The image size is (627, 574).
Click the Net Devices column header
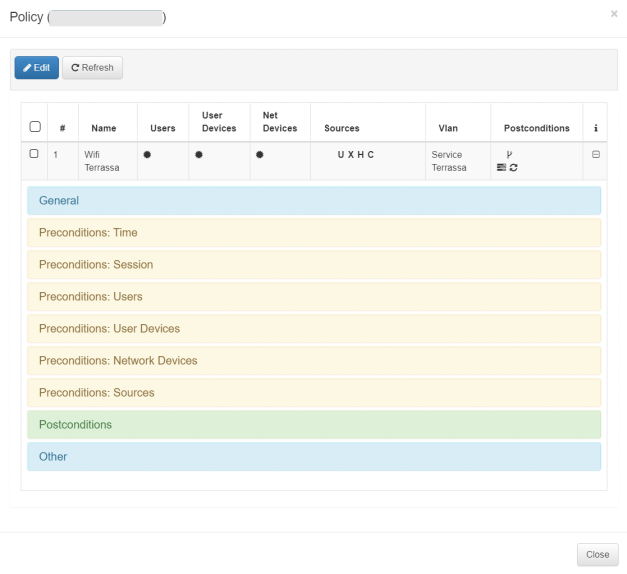pos(280,122)
